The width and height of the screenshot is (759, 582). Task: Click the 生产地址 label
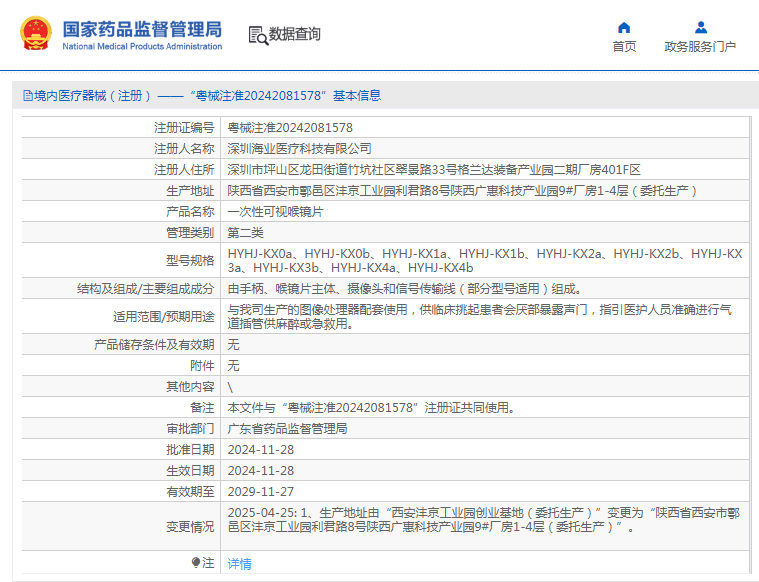tap(190, 191)
